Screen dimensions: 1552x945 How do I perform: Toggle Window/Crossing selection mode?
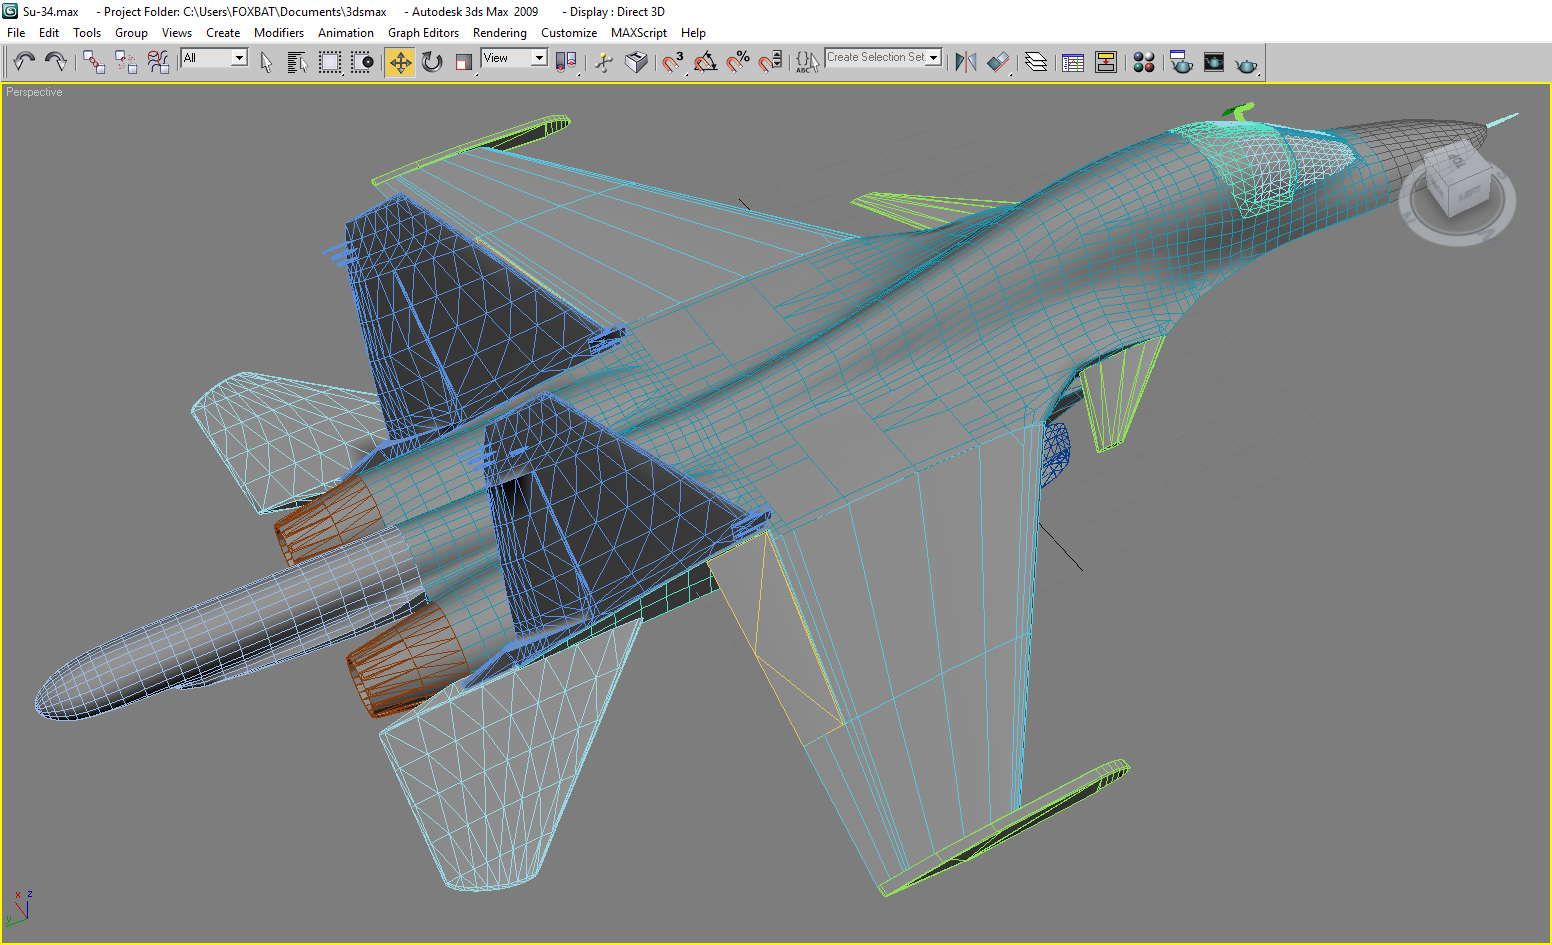point(362,62)
